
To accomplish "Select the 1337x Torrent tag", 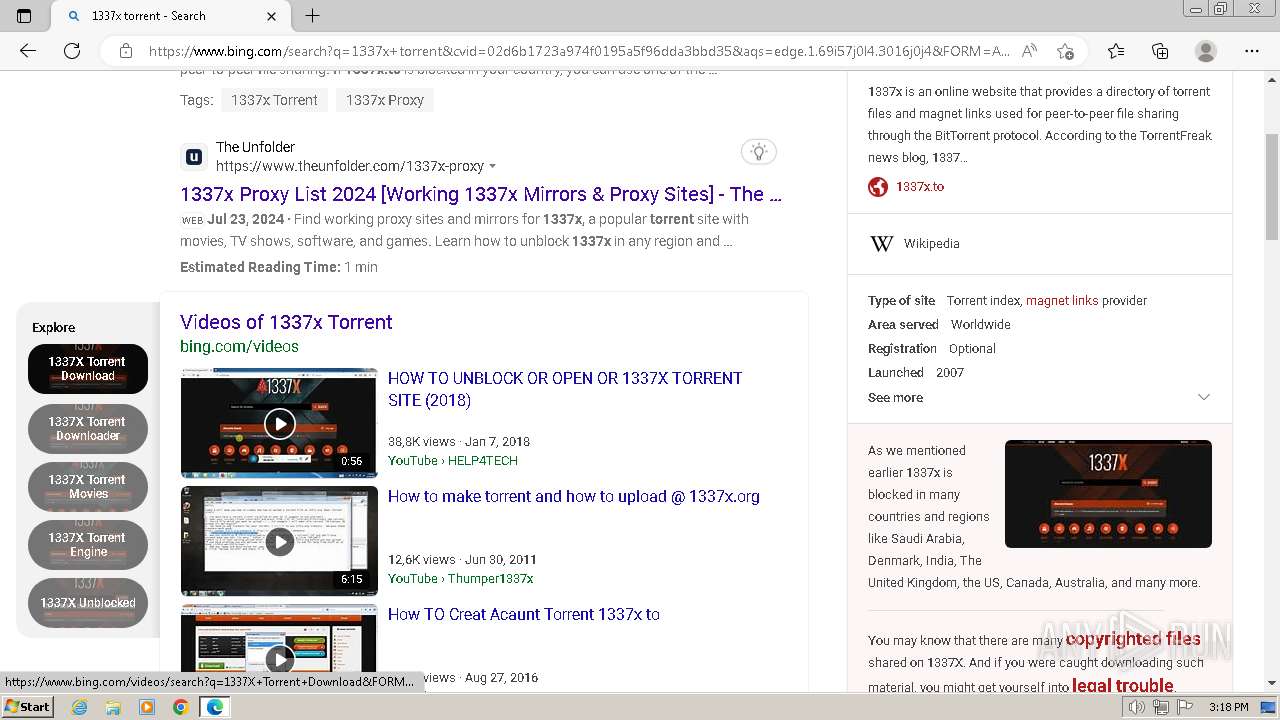I will pyautogui.click(x=274, y=100).
